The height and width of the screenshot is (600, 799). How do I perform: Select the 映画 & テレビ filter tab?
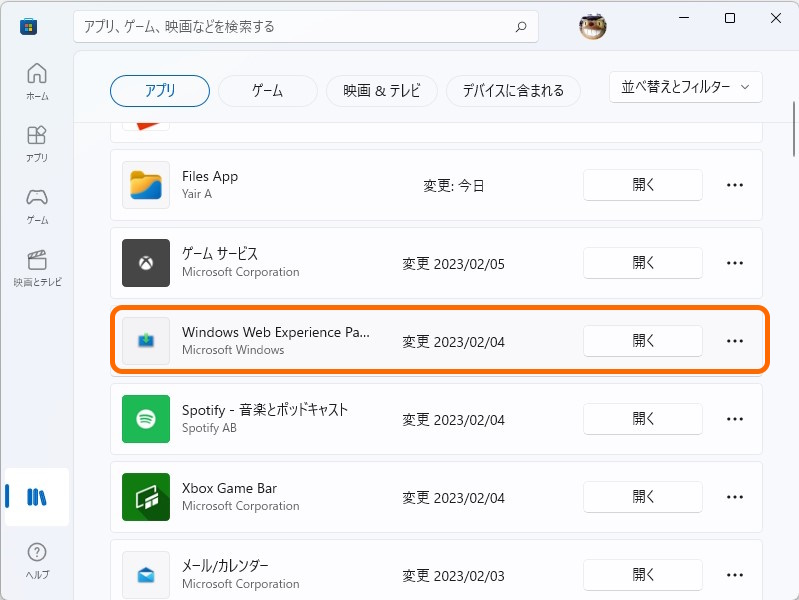tap(382, 91)
